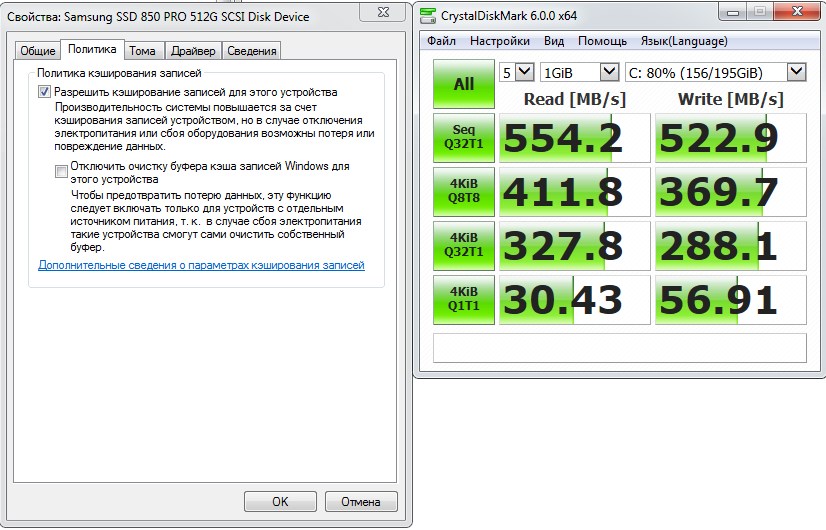Image resolution: width=826 pixels, height=530 pixels.
Task: Open the Язык(Language) menu
Action: pos(684,41)
